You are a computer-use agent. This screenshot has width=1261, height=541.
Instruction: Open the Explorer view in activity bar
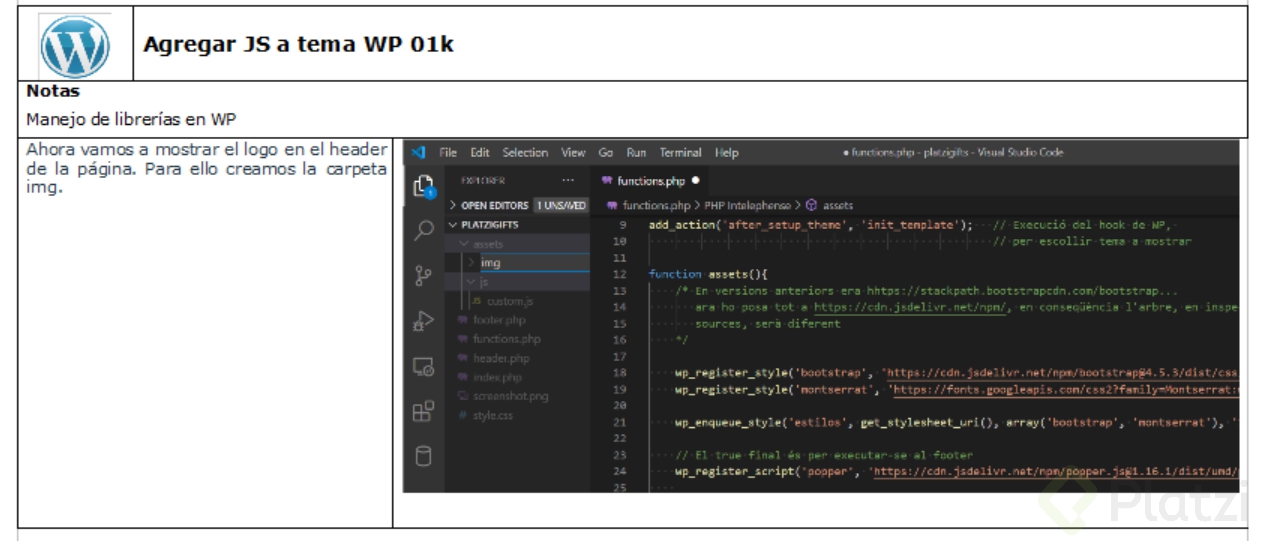point(423,186)
